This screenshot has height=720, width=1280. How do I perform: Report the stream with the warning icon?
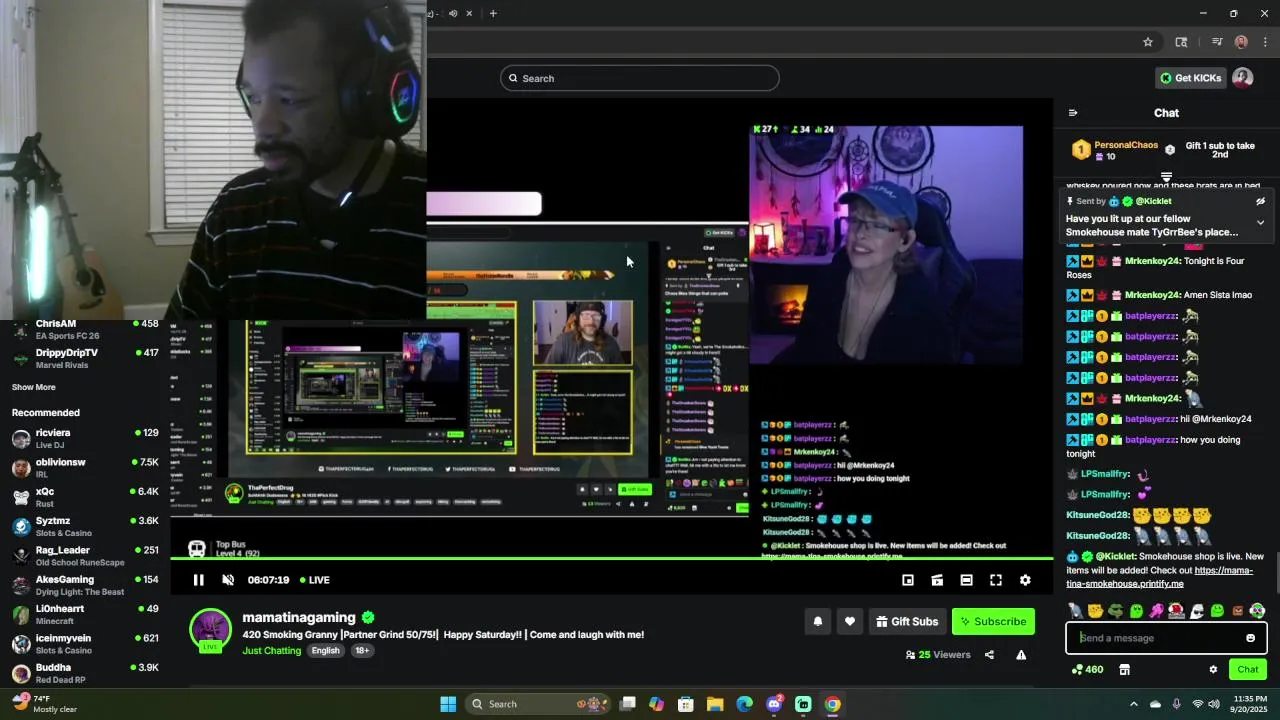click(1021, 655)
